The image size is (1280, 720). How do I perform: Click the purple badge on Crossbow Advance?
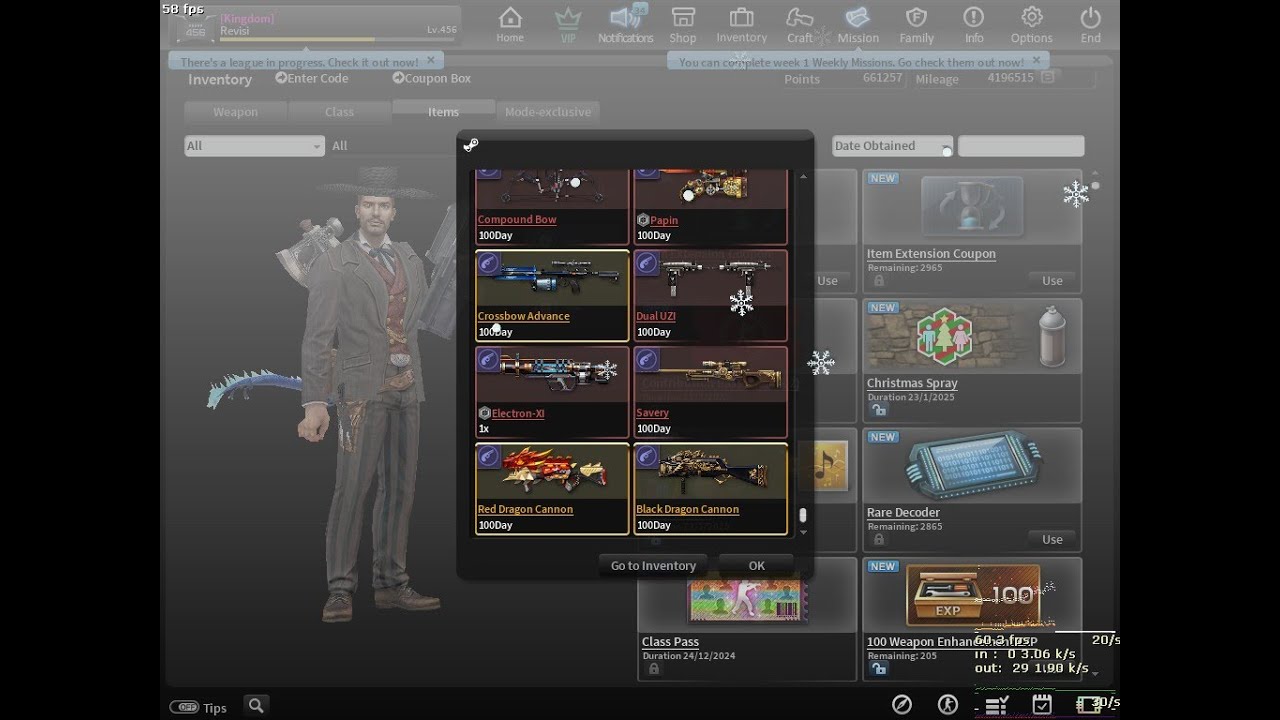(x=488, y=263)
